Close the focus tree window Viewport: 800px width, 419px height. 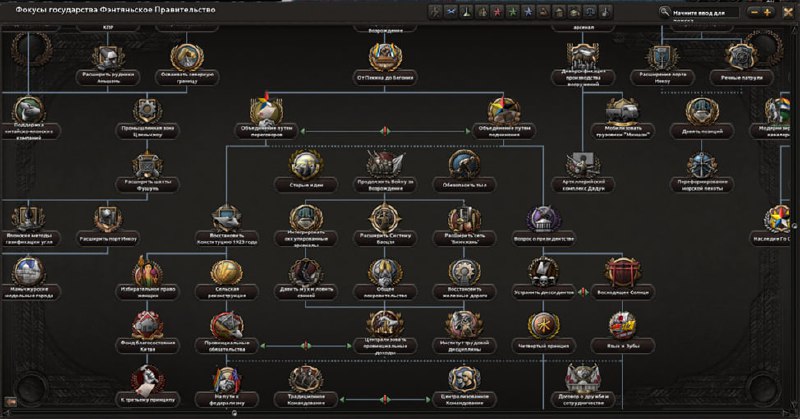(x=788, y=12)
